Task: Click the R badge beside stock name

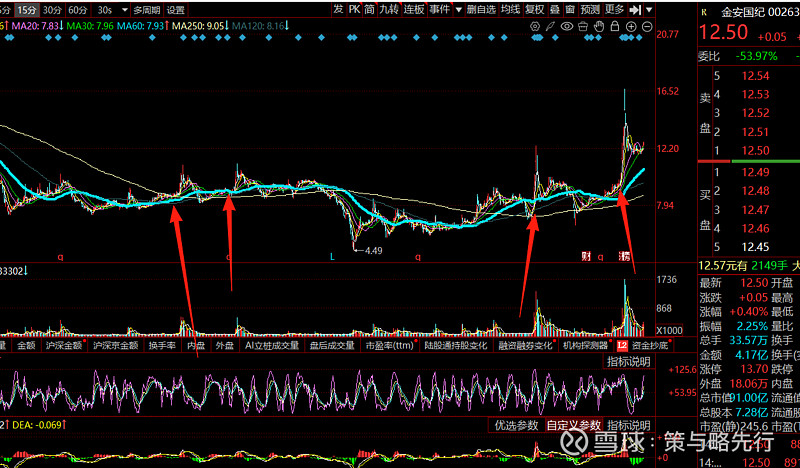Action: [705, 12]
